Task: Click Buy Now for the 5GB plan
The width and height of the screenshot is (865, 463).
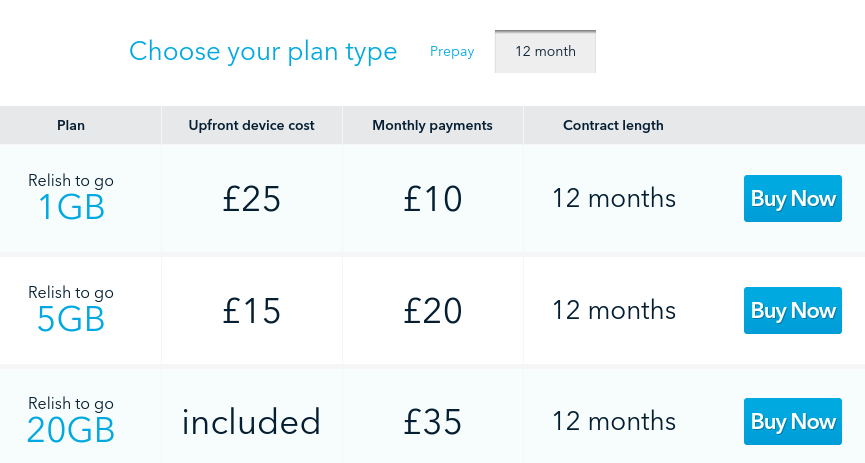Action: 793,310
